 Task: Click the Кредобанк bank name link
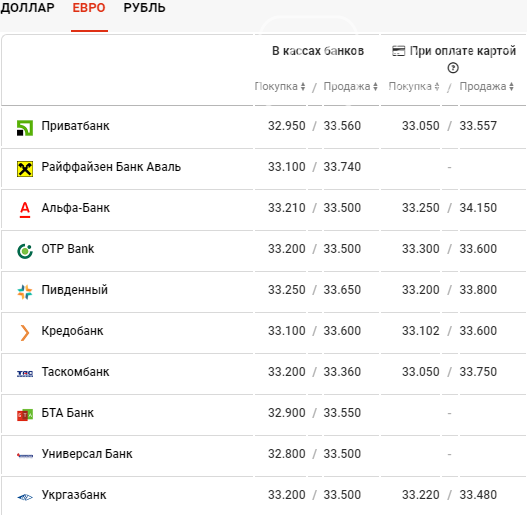(72, 331)
